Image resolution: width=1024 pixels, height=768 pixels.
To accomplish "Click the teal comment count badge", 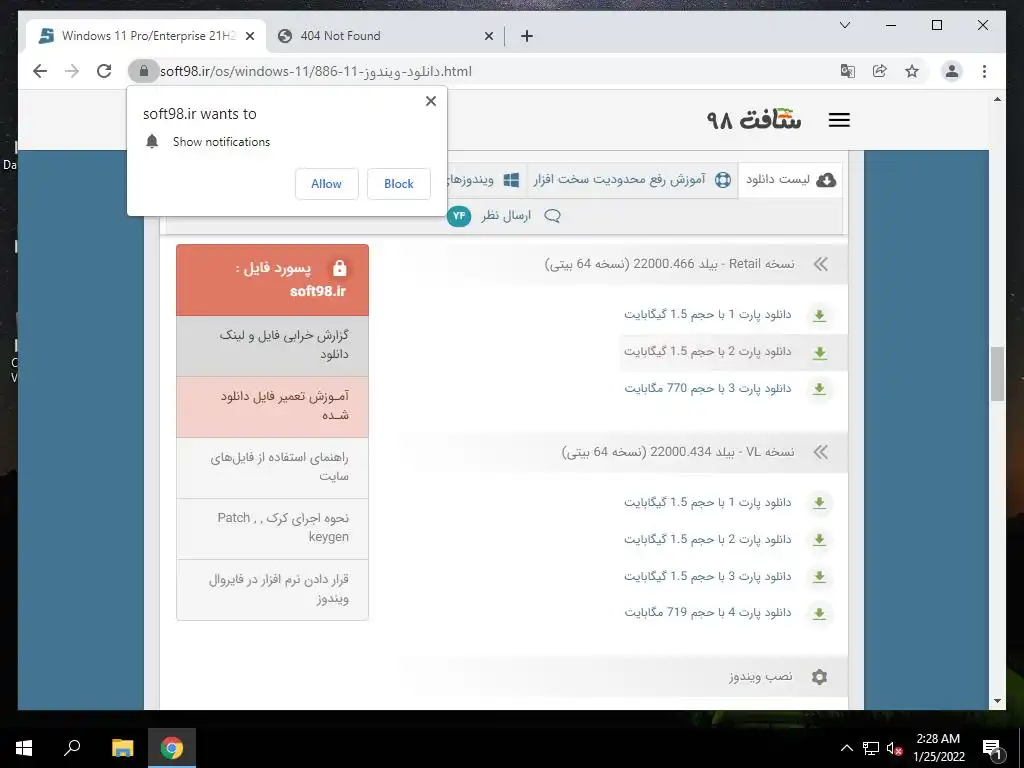I will pyautogui.click(x=459, y=216).
